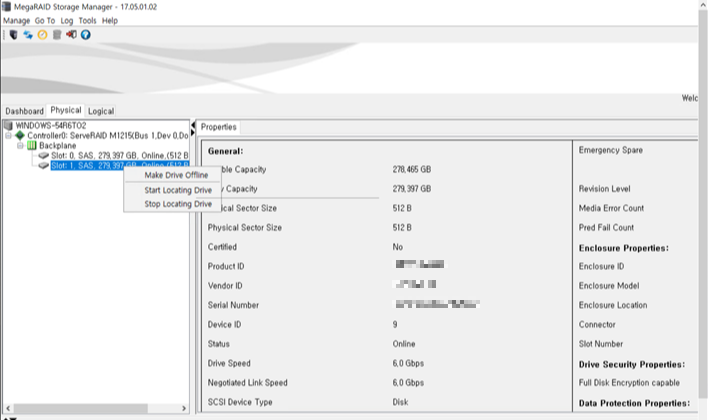Select the highlighted Slot: 1 SAS drive
This screenshot has width=708, height=420.
click(120, 166)
